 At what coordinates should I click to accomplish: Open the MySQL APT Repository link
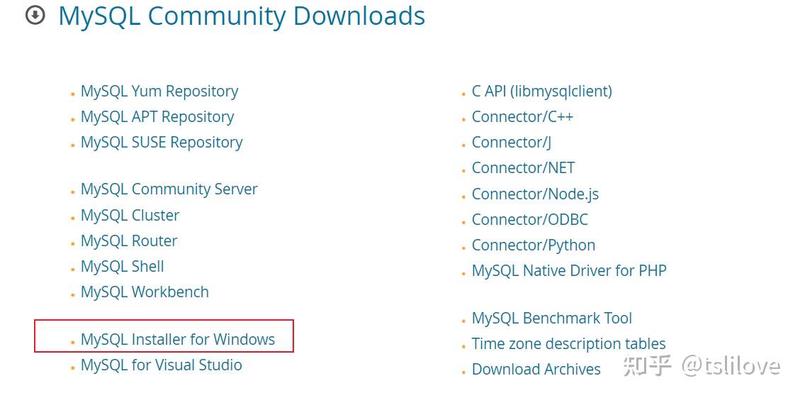[157, 117]
